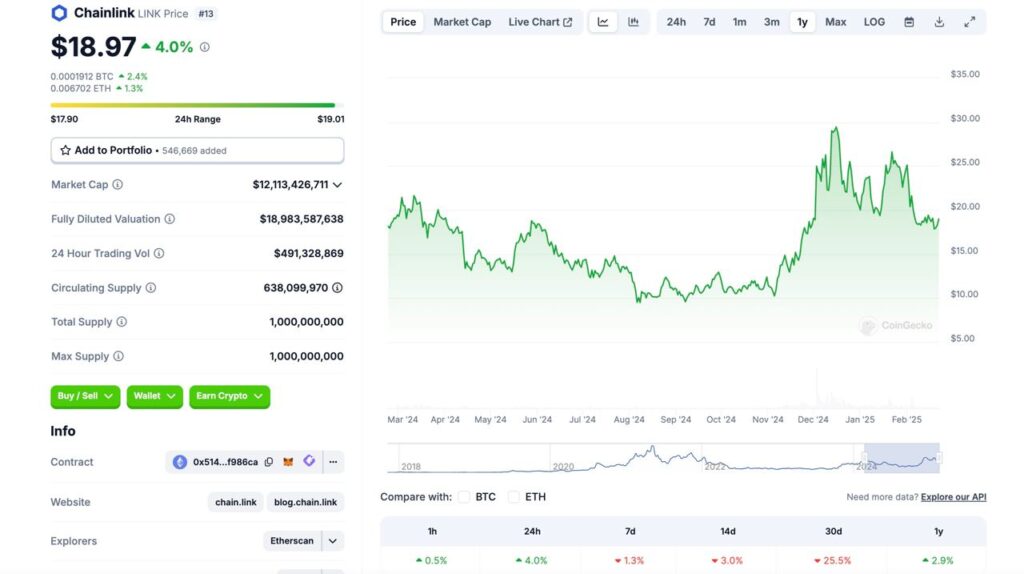Click the 1y column 2.9% value

click(938, 560)
